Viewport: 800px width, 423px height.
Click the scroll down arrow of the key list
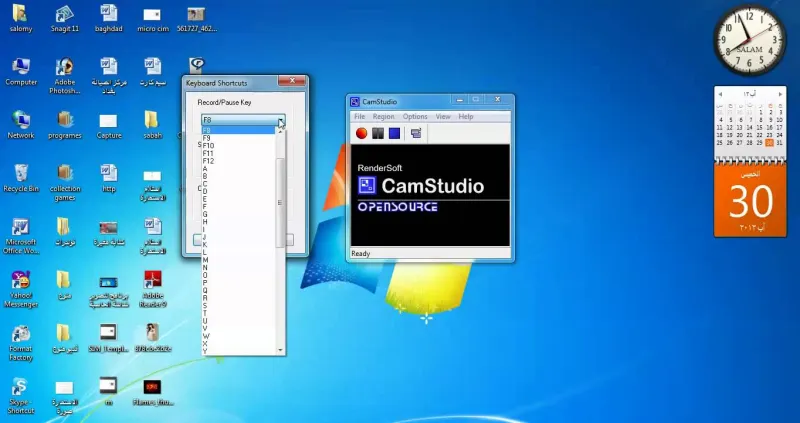281,350
